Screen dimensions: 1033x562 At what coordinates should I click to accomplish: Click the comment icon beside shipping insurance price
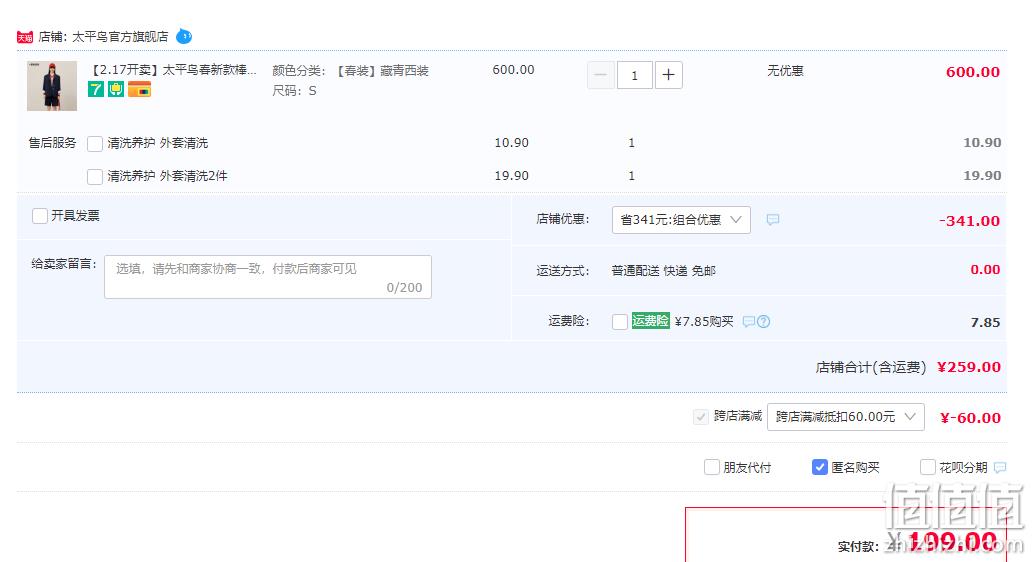748,322
